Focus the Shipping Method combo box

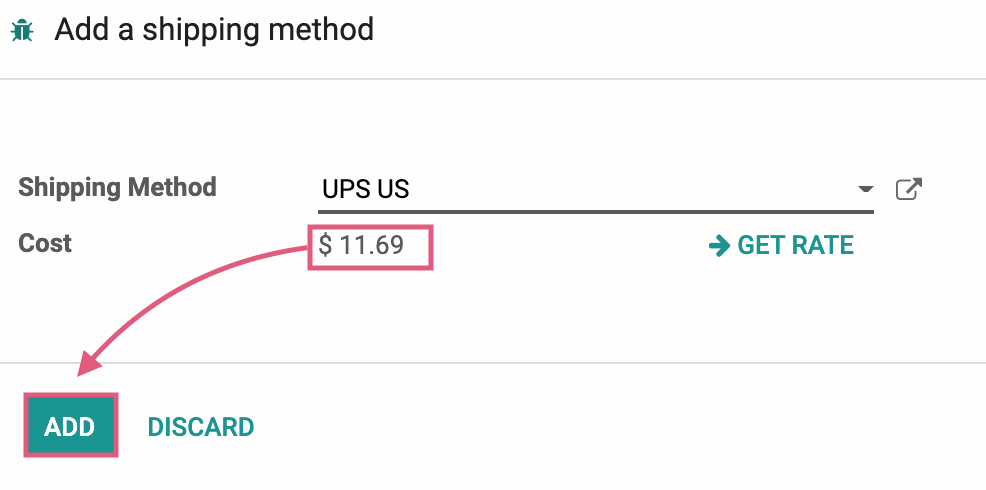click(x=595, y=189)
